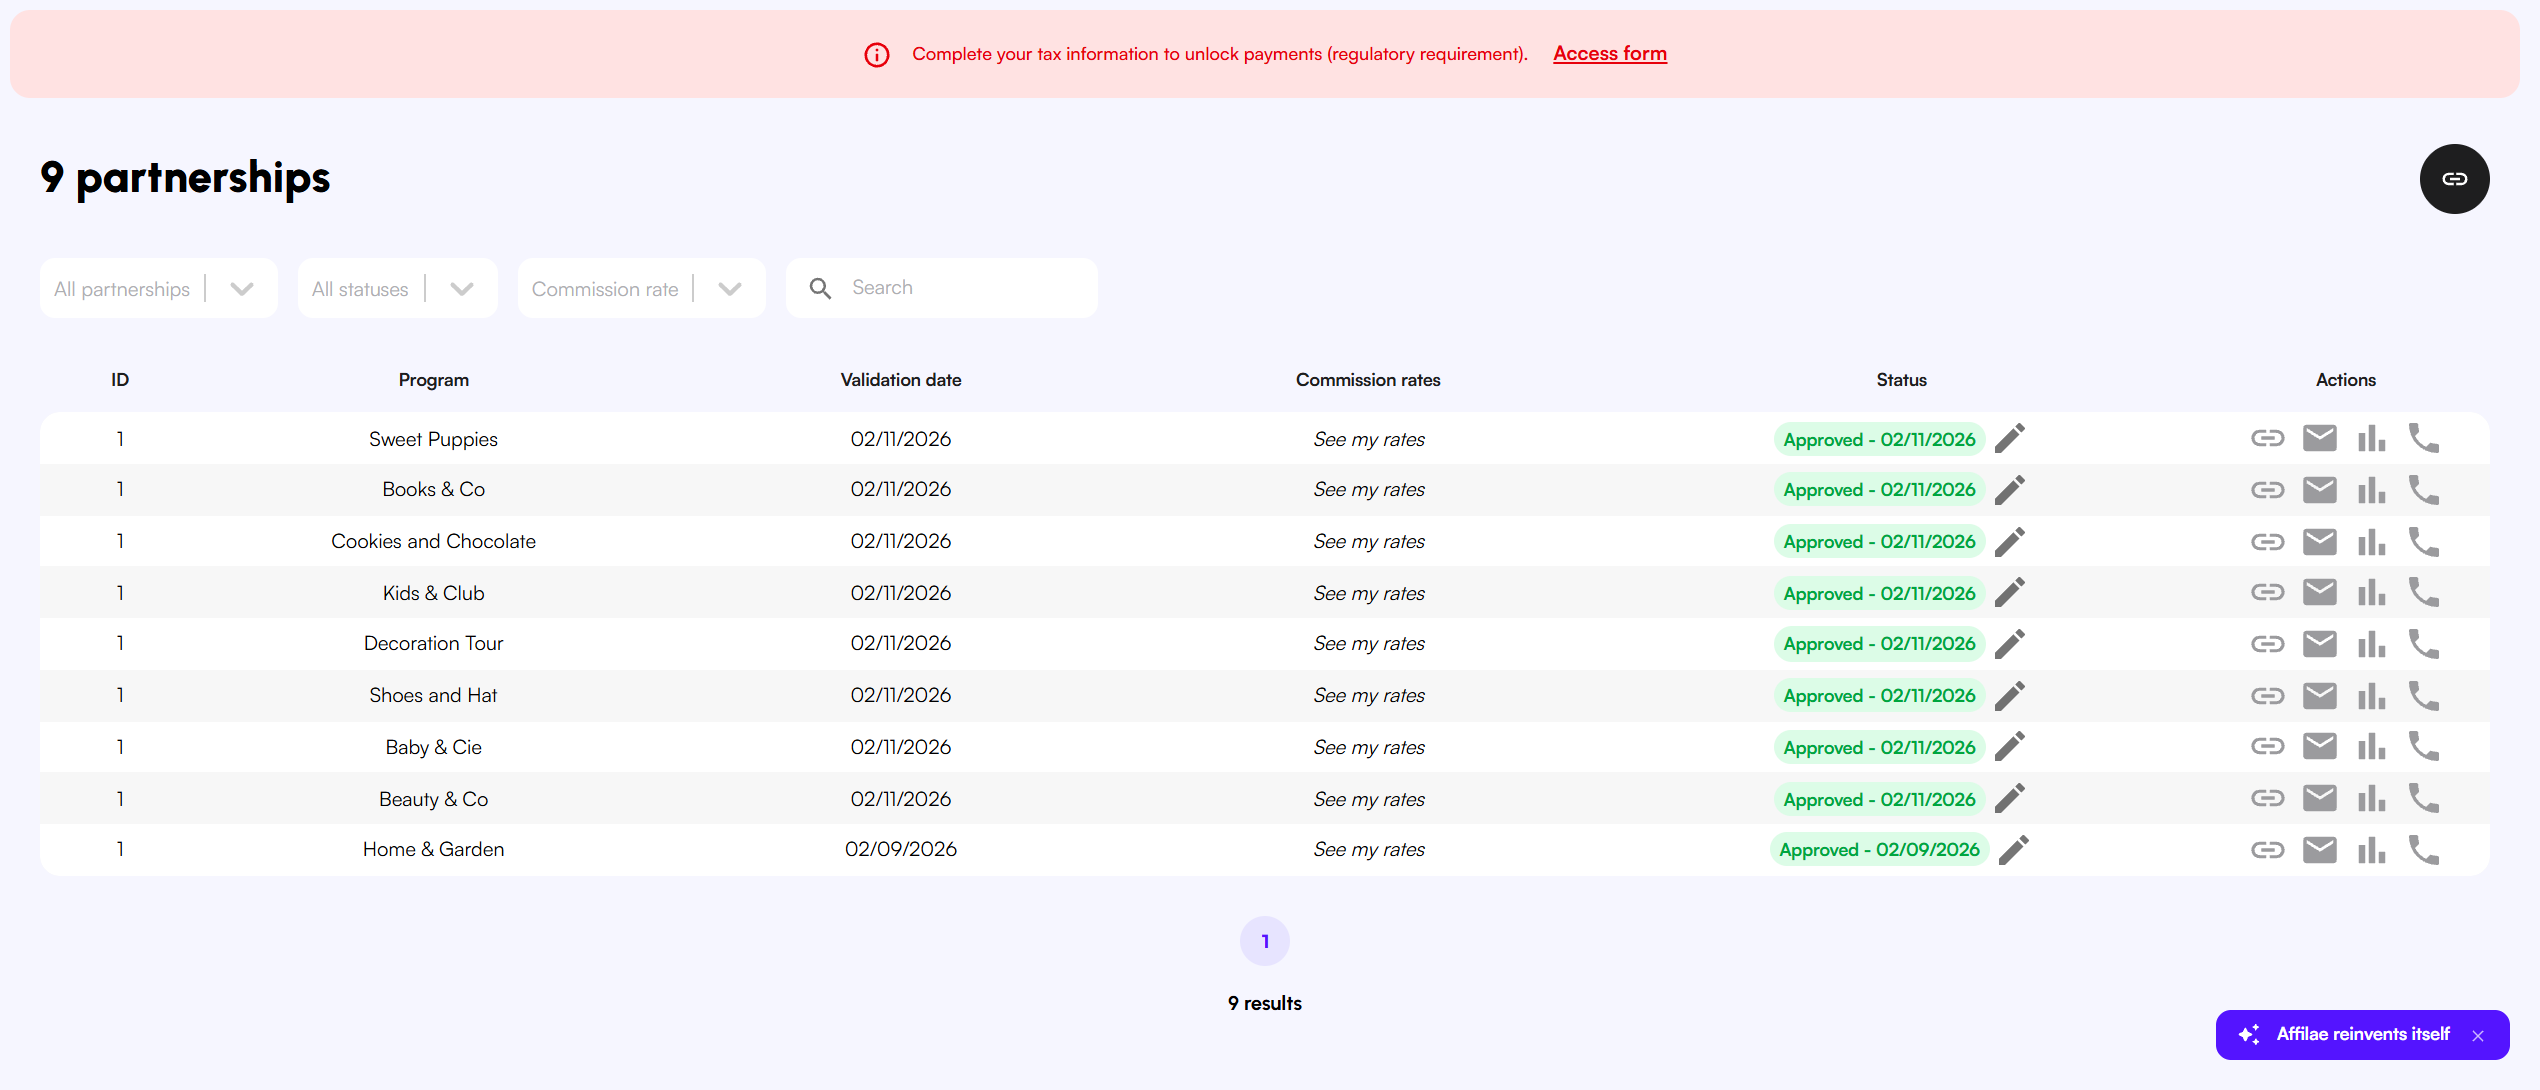Screen dimensions: 2540x1090
Task: Click the Affilae reinvents itself banner
Action: 2362,1034
